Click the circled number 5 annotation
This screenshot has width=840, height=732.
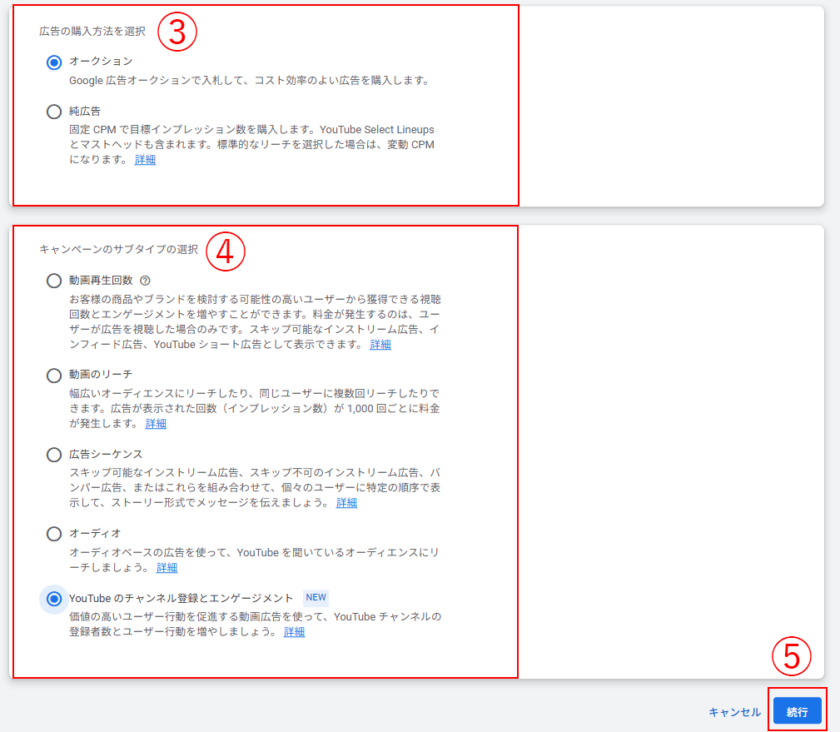coord(791,656)
